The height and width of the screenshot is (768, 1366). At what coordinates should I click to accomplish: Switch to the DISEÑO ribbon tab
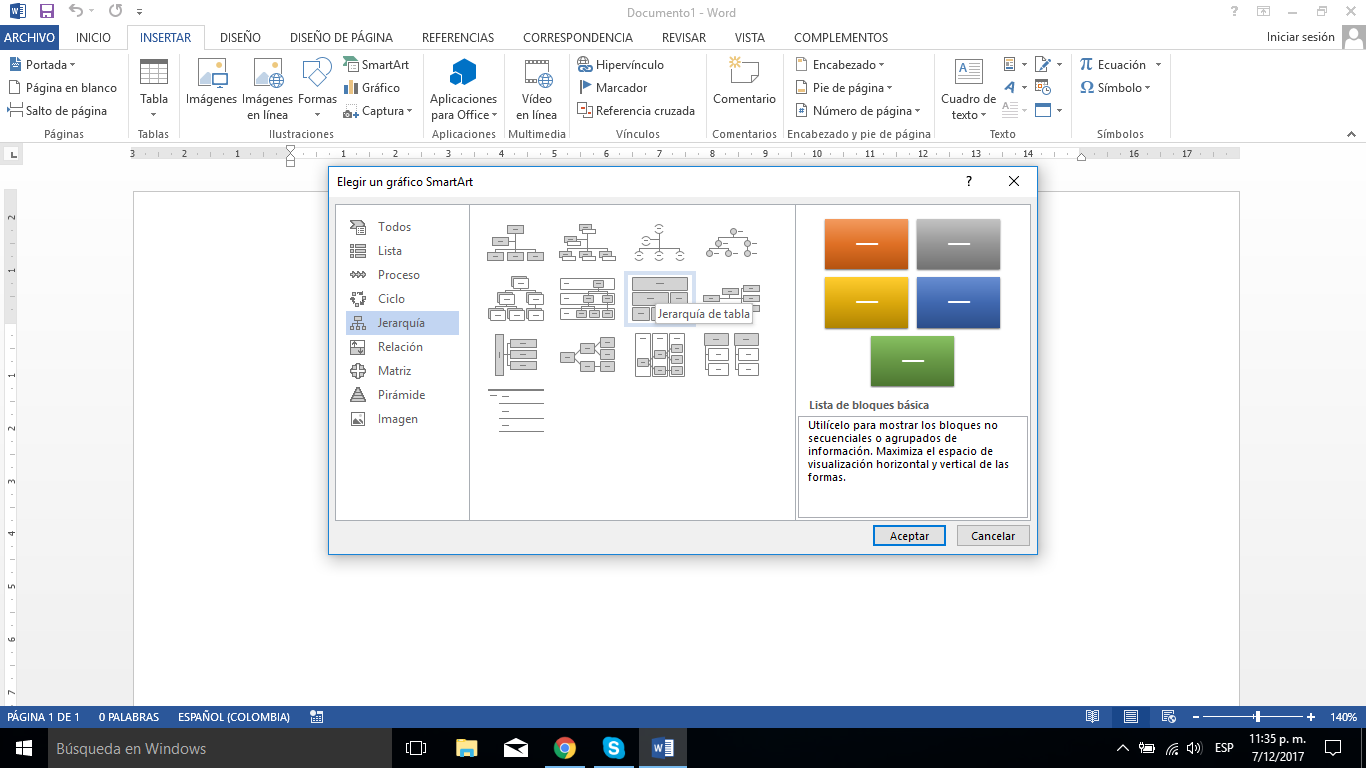pos(240,37)
